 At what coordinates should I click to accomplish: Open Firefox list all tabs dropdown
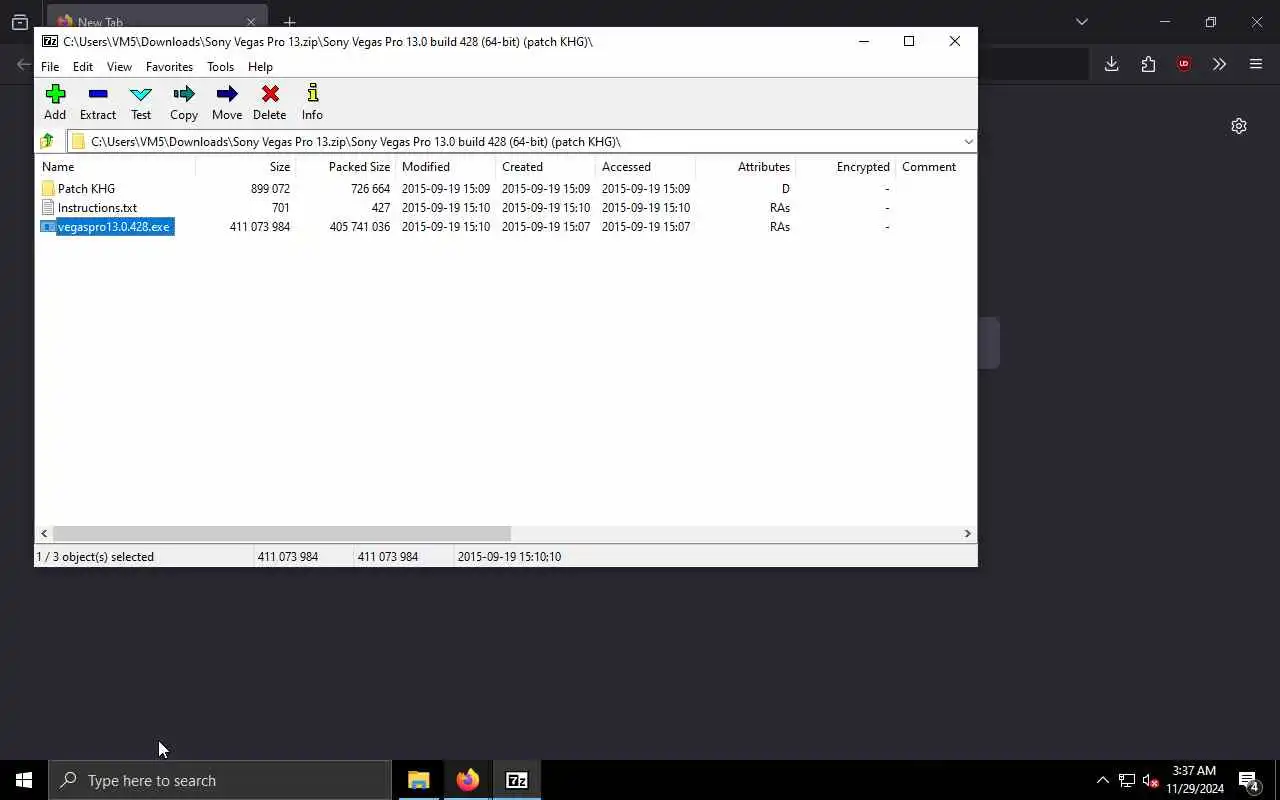1081,21
